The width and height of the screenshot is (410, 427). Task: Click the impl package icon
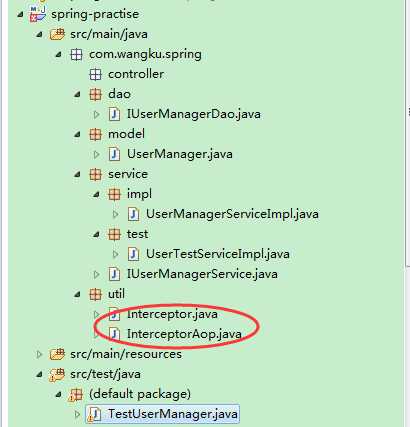click(x=114, y=194)
